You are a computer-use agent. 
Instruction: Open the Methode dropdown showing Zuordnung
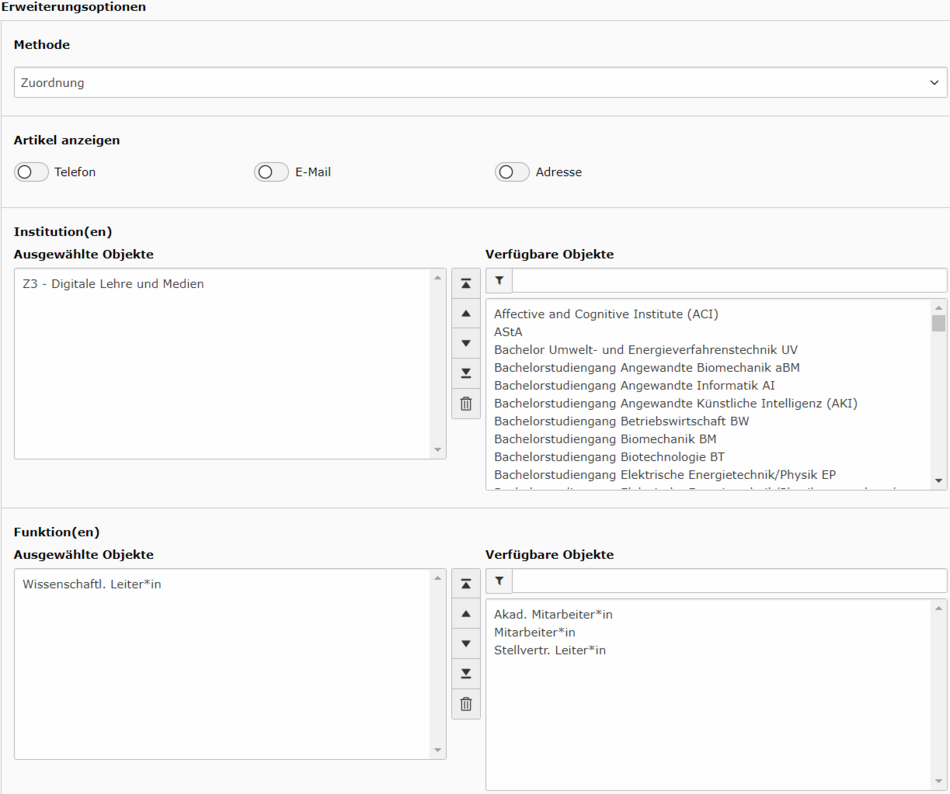tap(480, 83)
